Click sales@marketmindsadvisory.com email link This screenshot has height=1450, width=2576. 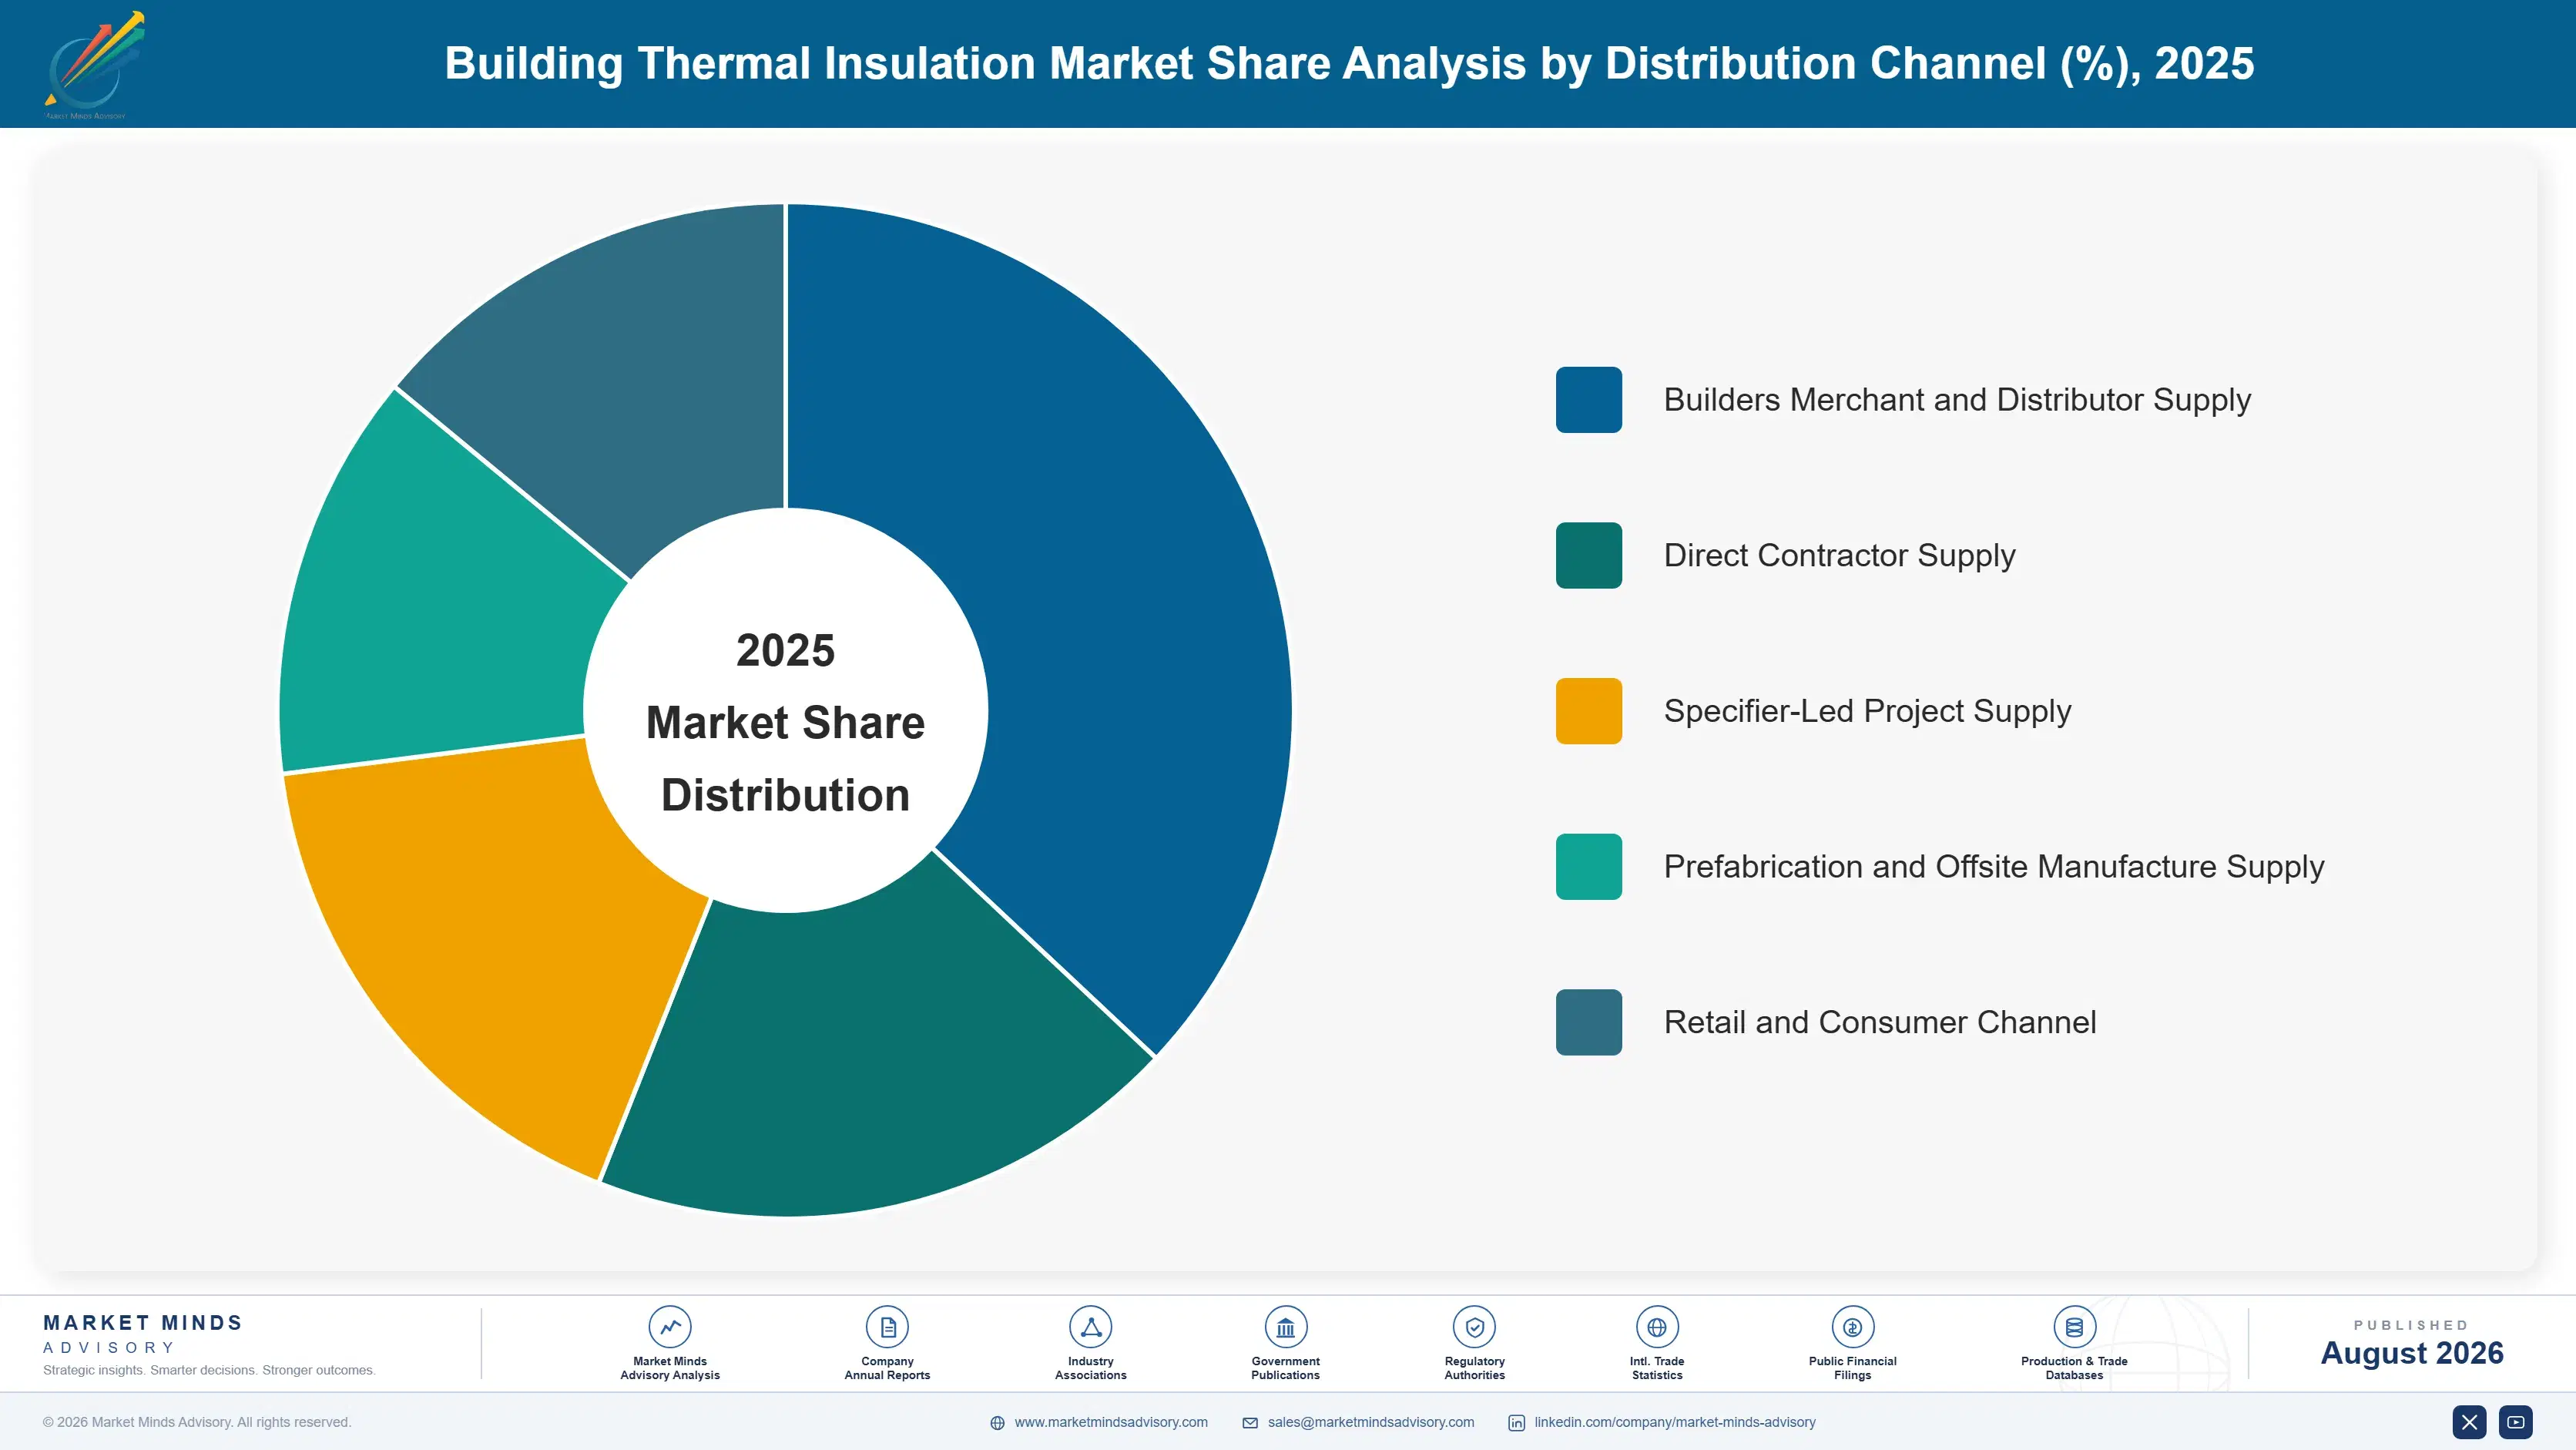click(1371, 1422)
